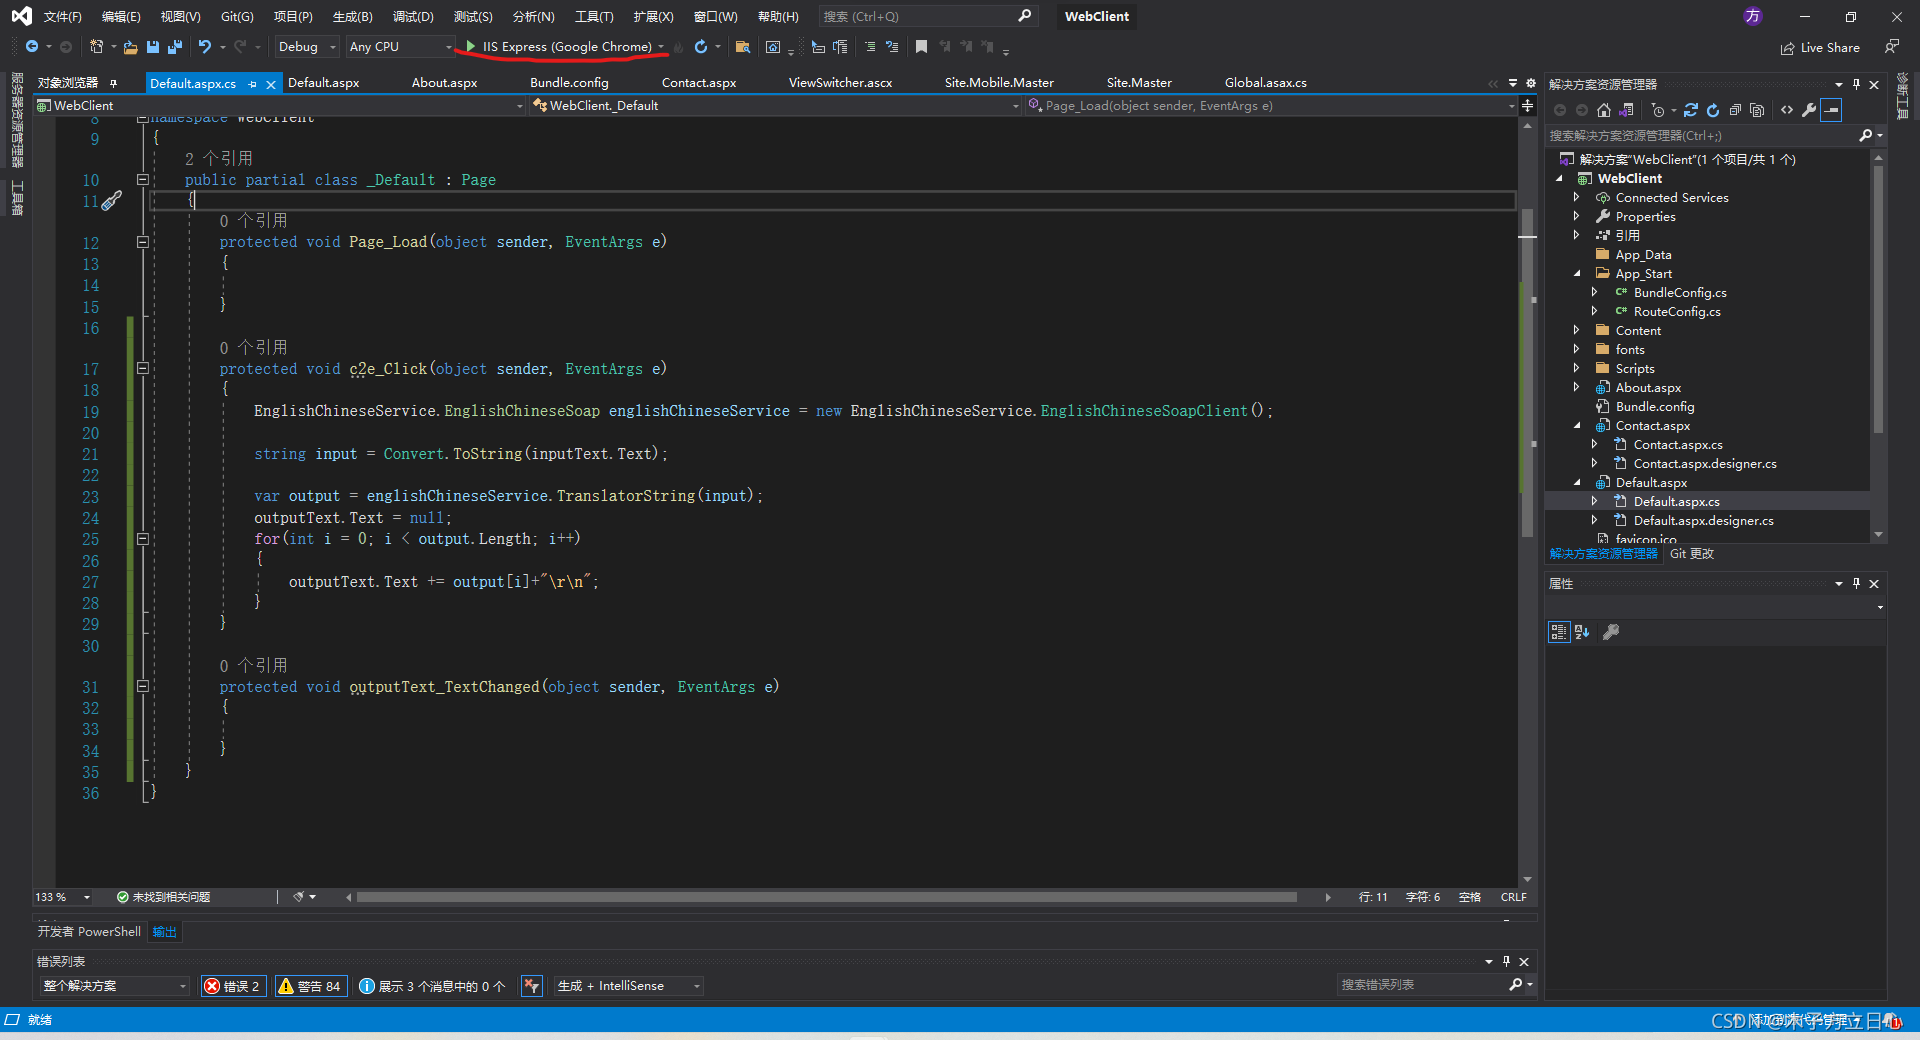
Task: Switch to the Git 更改 tab
Action: point(1691,554)
